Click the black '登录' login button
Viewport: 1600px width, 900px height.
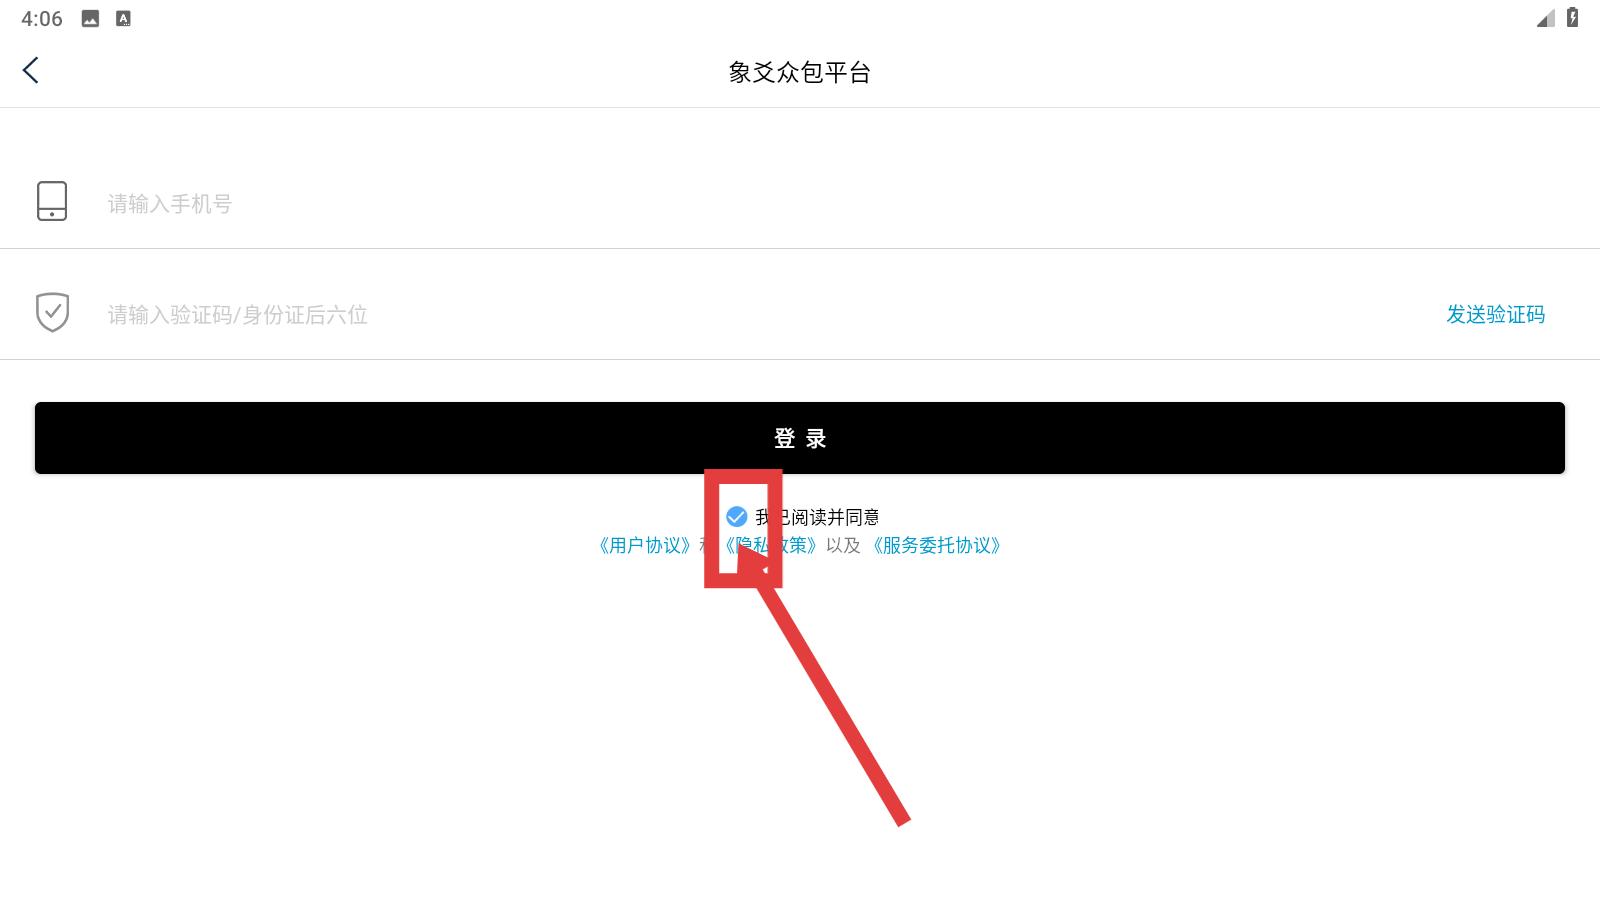pos(800,438)
